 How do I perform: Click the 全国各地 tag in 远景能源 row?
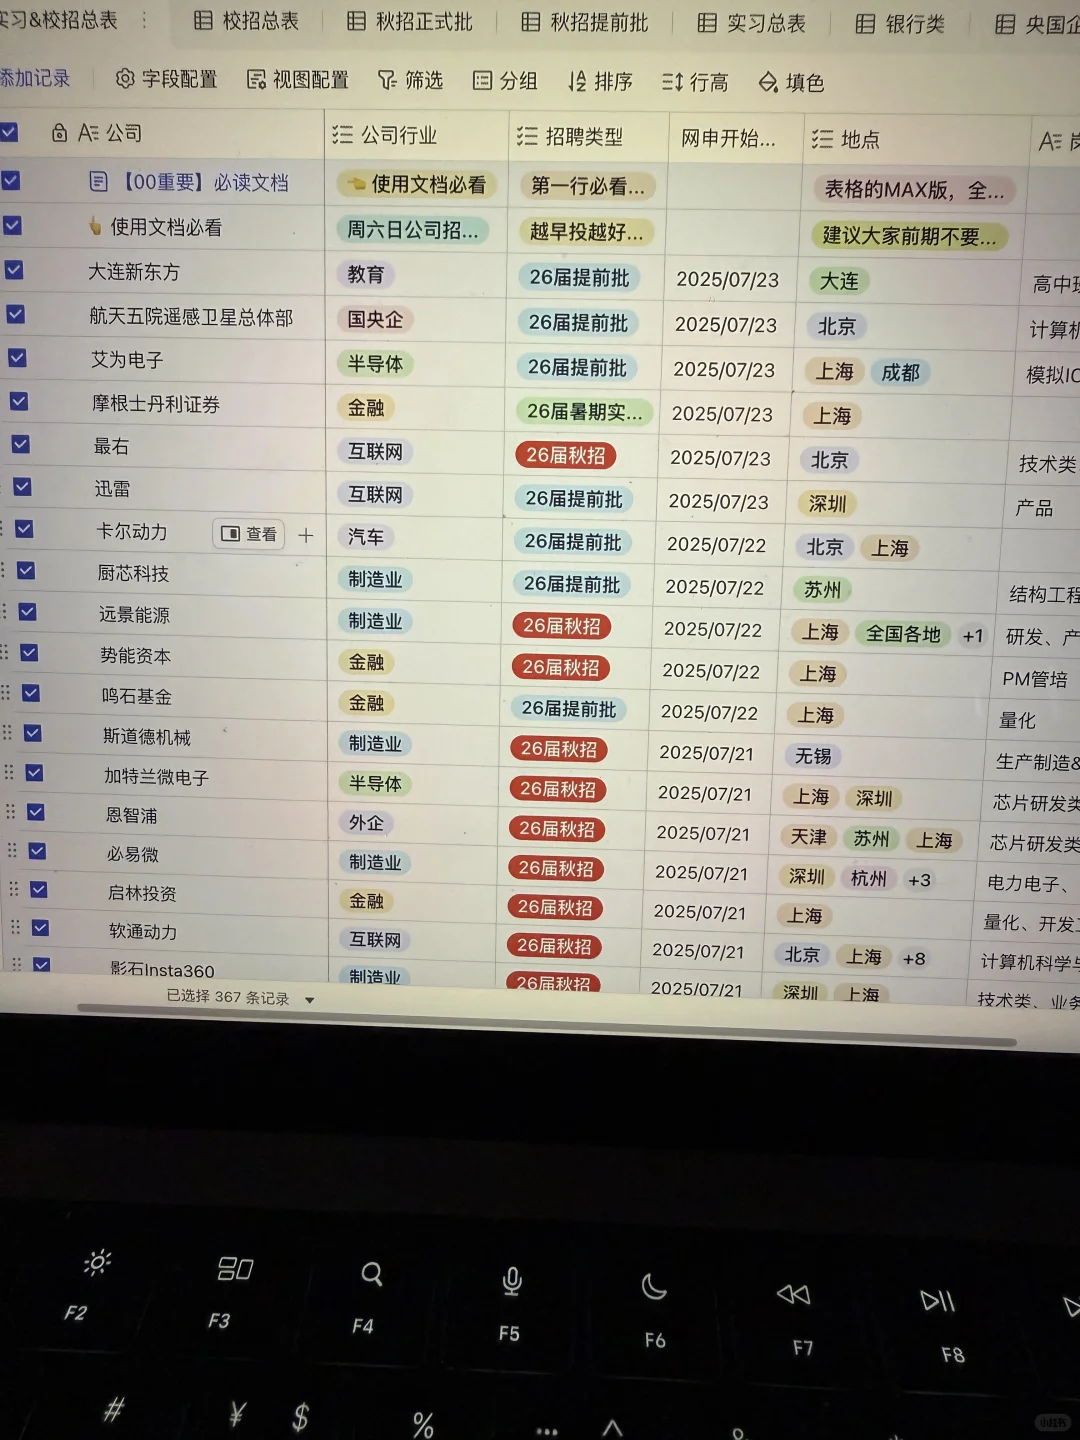pyautogui.click(x=903, y=634)
